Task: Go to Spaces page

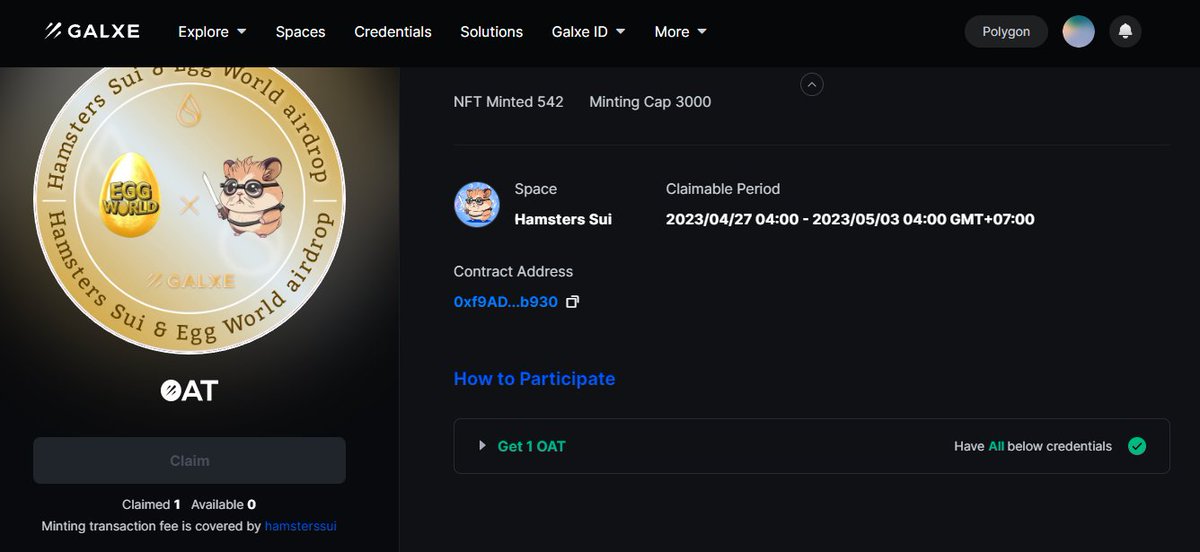Action: click(300, 31)
